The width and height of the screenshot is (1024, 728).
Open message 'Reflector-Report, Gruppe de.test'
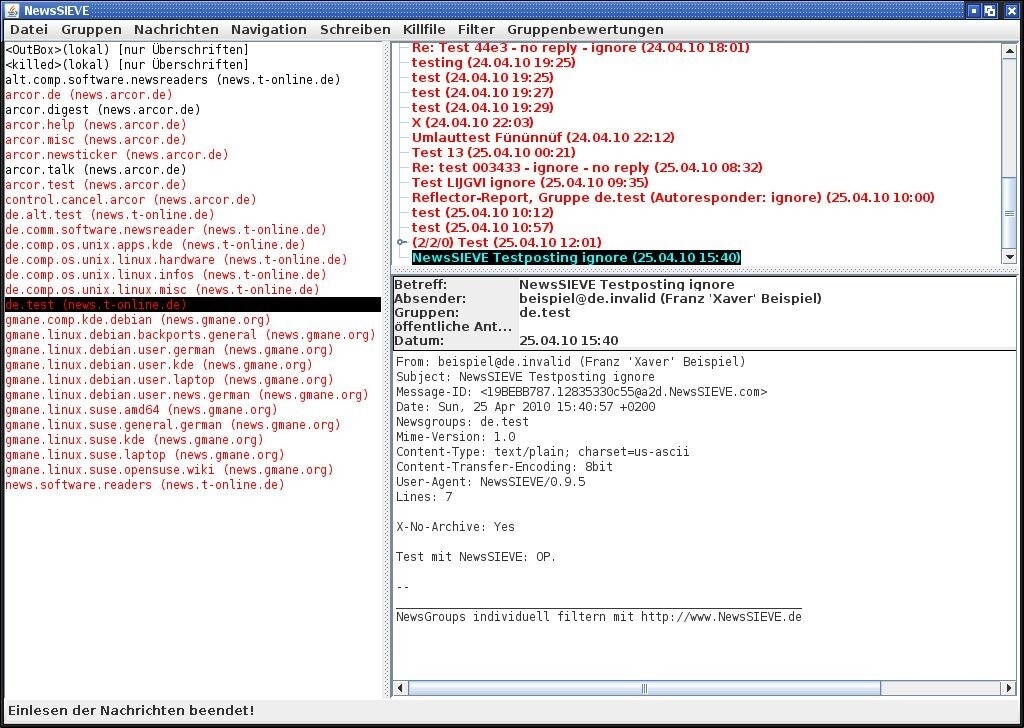[673, 198]
